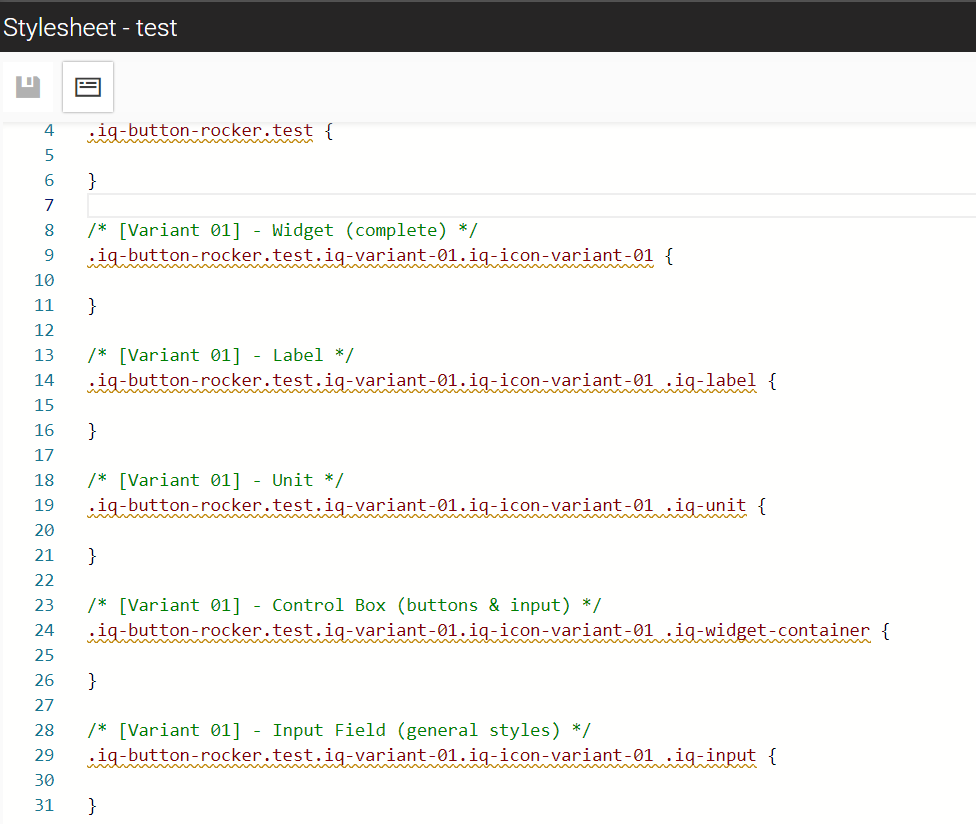The height and width of the screenshot is (824, 976).
Task: Click the Label comment on line 13
Action: pos(220,355)
